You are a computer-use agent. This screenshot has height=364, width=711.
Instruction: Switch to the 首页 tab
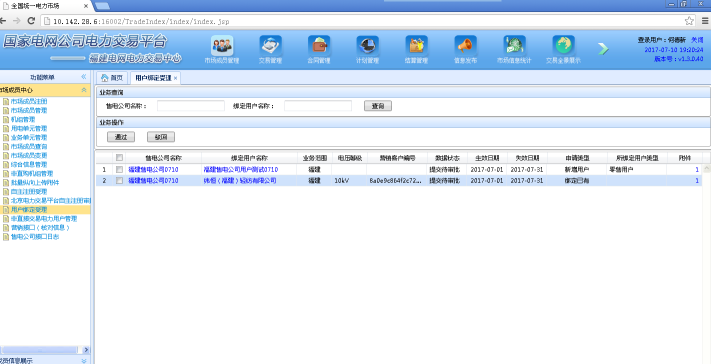coord(112,78)
